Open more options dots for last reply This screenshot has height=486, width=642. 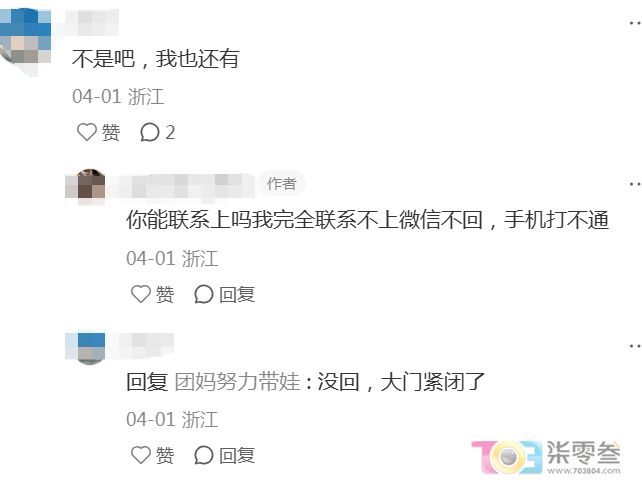pyautogui.click(x=635, y=346)
